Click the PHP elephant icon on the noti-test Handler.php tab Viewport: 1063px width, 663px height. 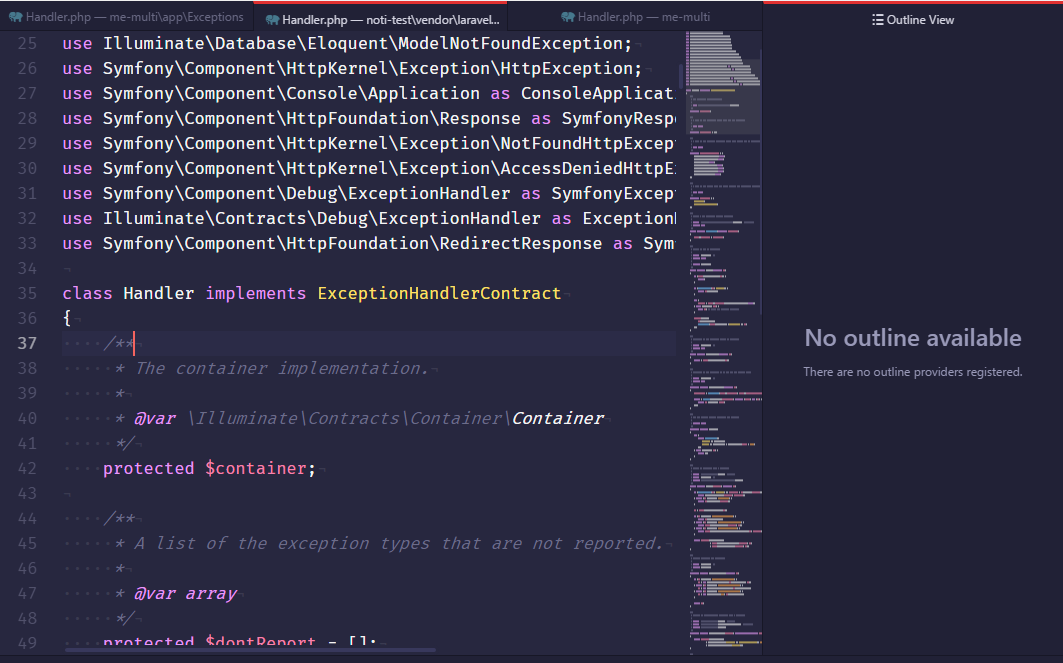[272, 20]
